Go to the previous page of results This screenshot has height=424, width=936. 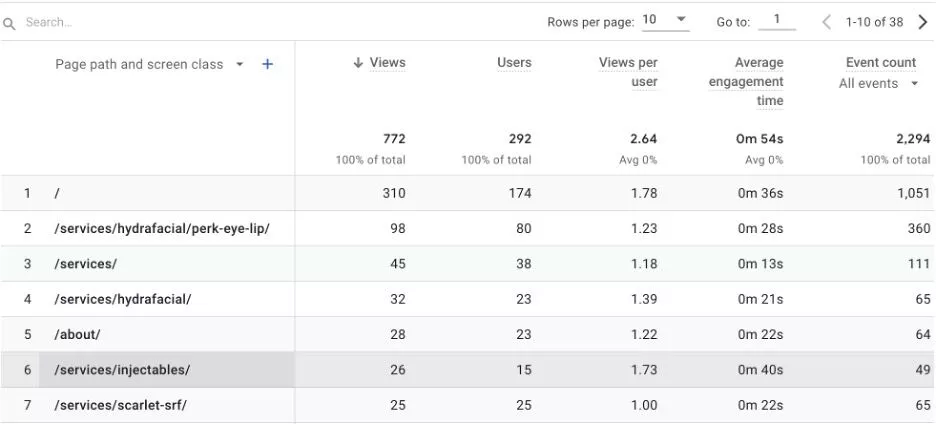[x=826, y=21]
